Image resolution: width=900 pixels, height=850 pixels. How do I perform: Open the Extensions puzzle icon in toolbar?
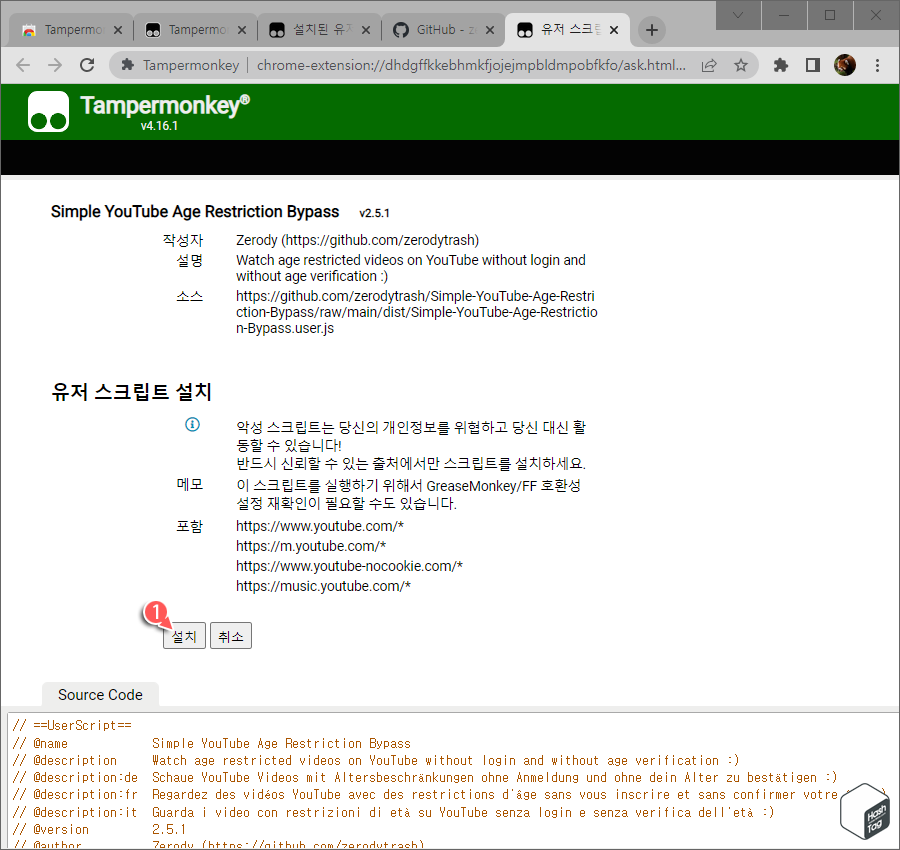[781, 65]
